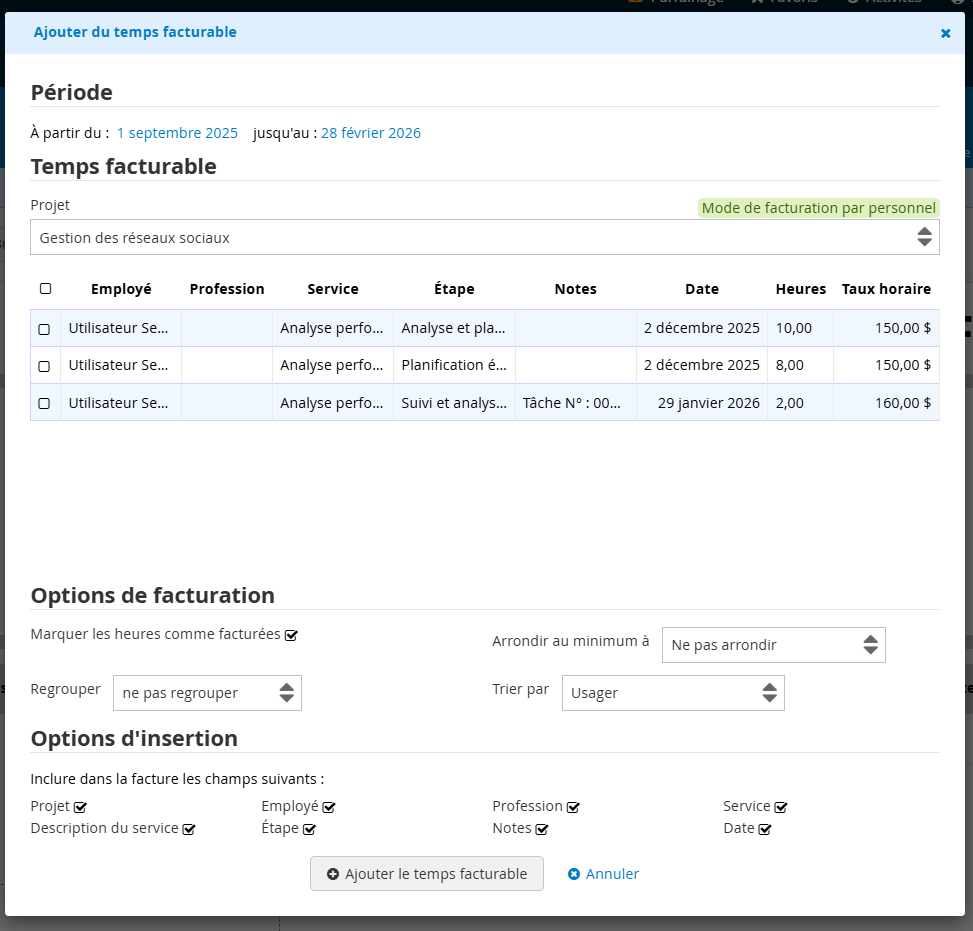Image resolution: width=973 pixels, height=931 pixels.
Task: Click 'Ajouter le temps facturable' button
Action: click(x=426, y=874)
